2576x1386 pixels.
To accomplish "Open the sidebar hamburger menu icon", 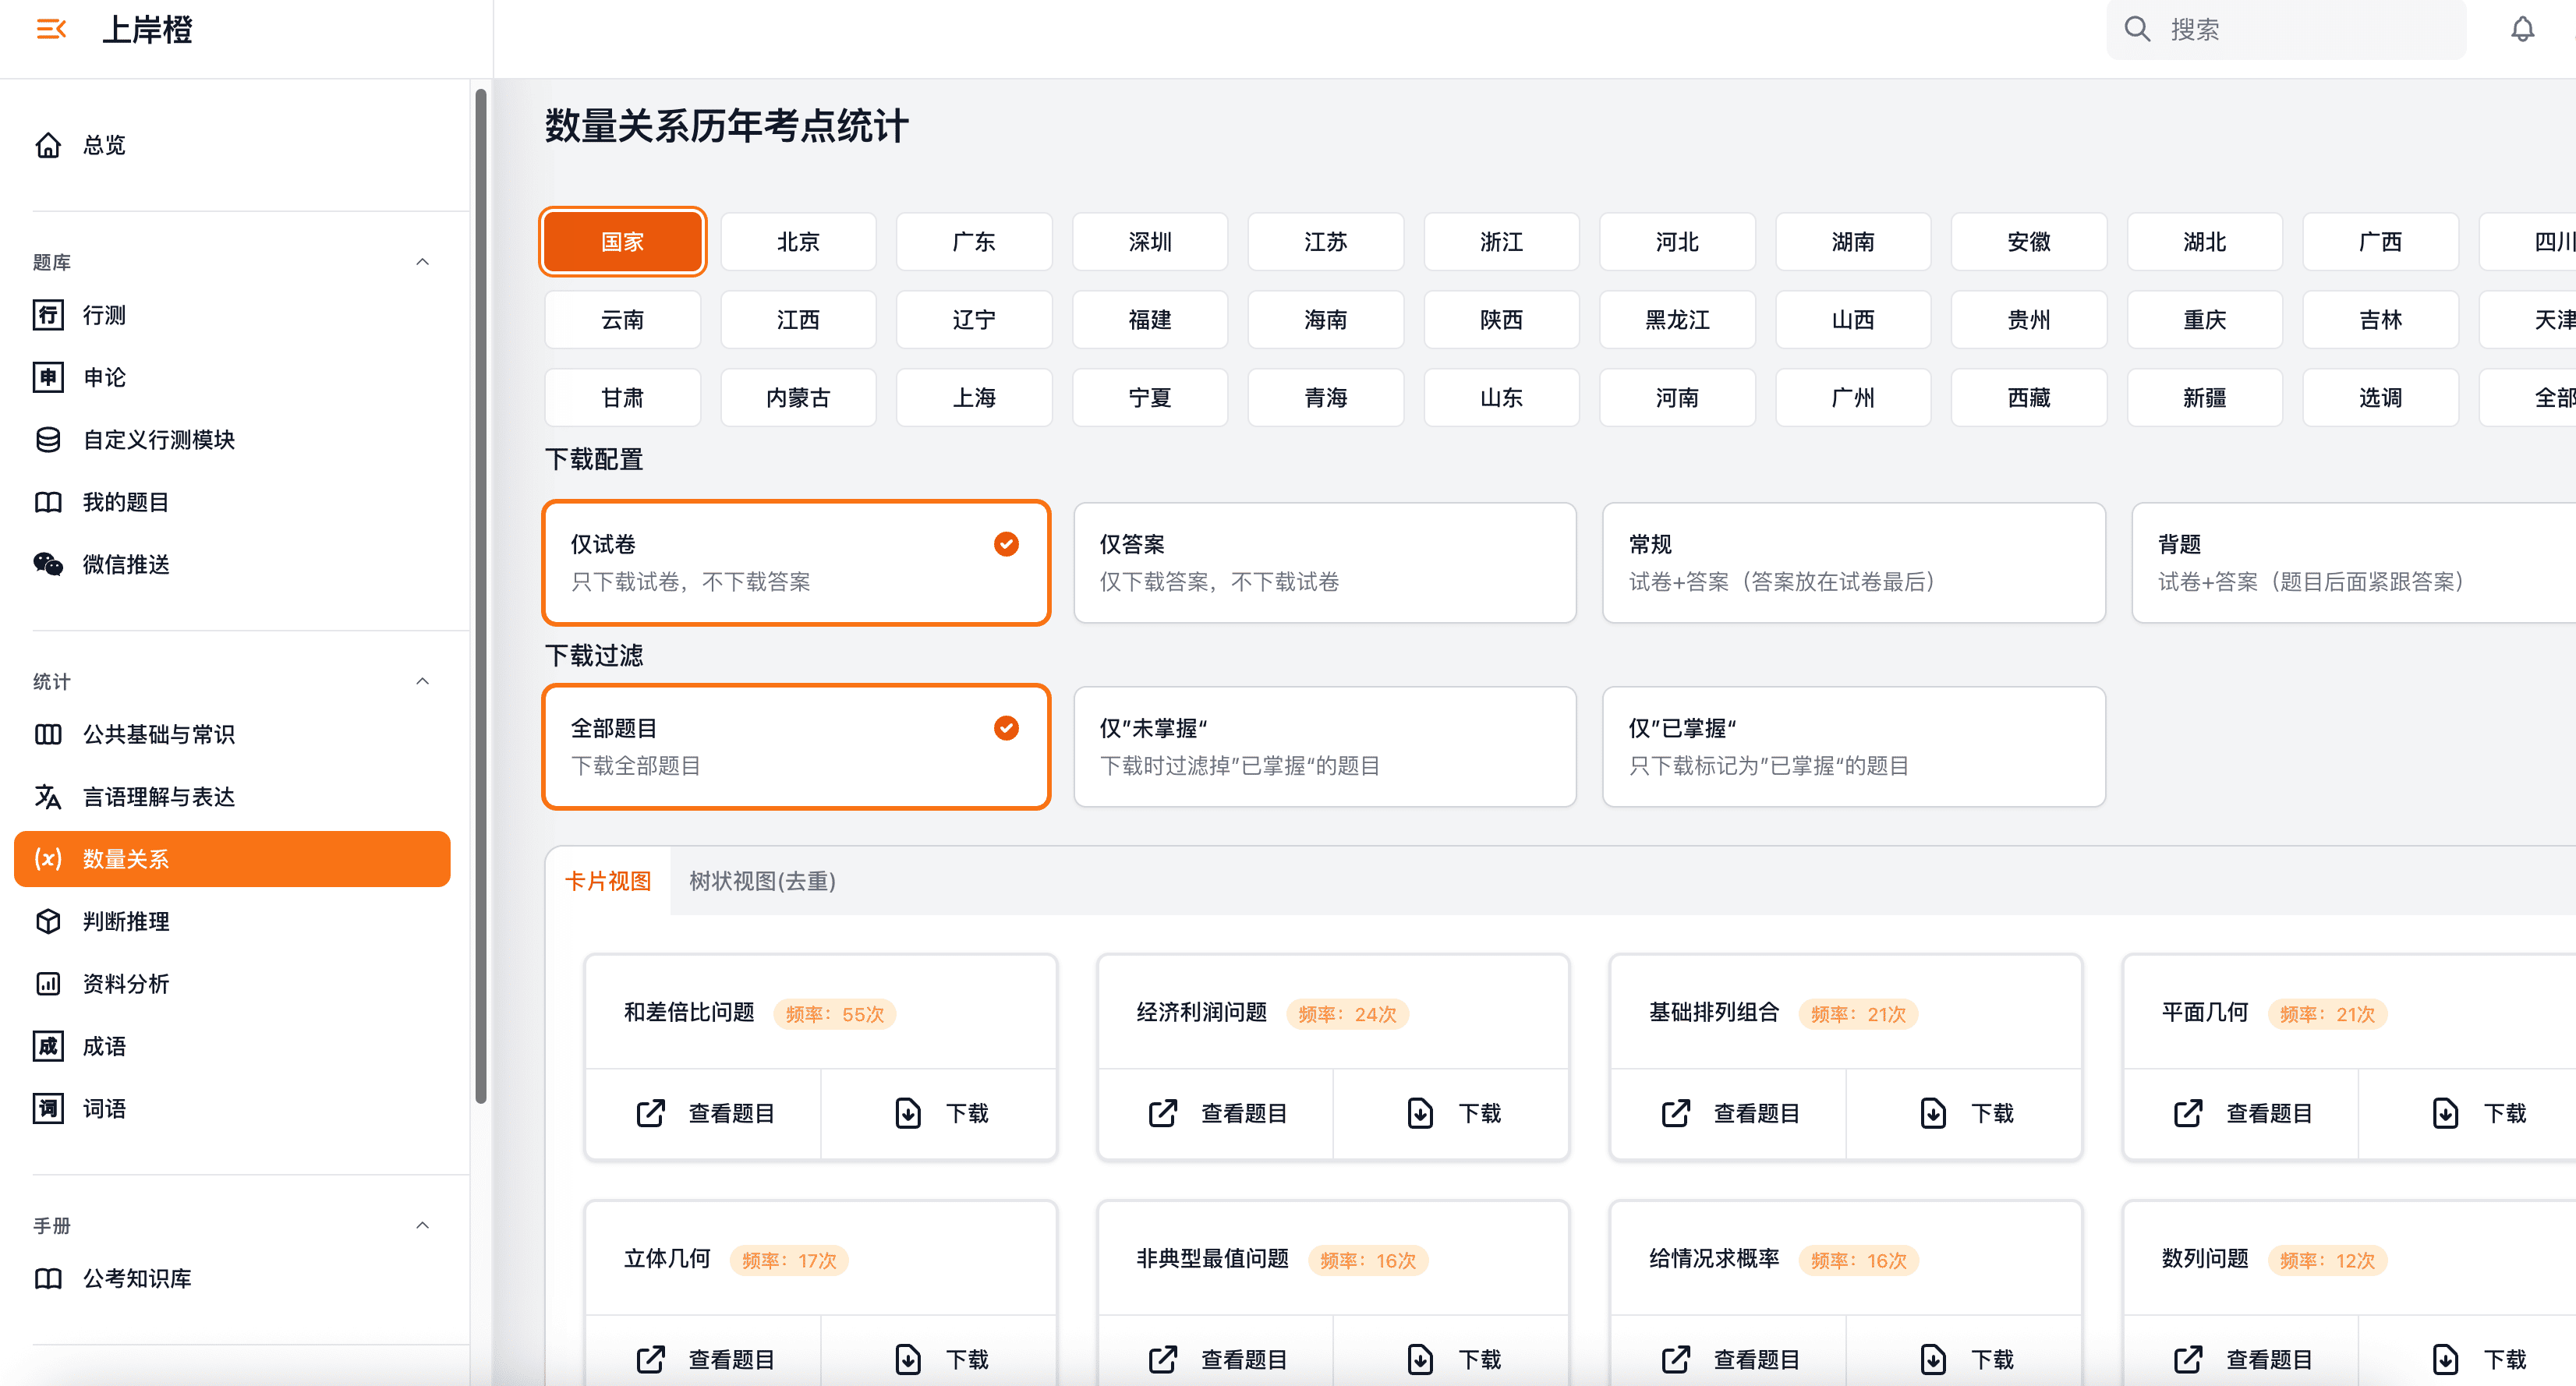I will tap(49, 30).
